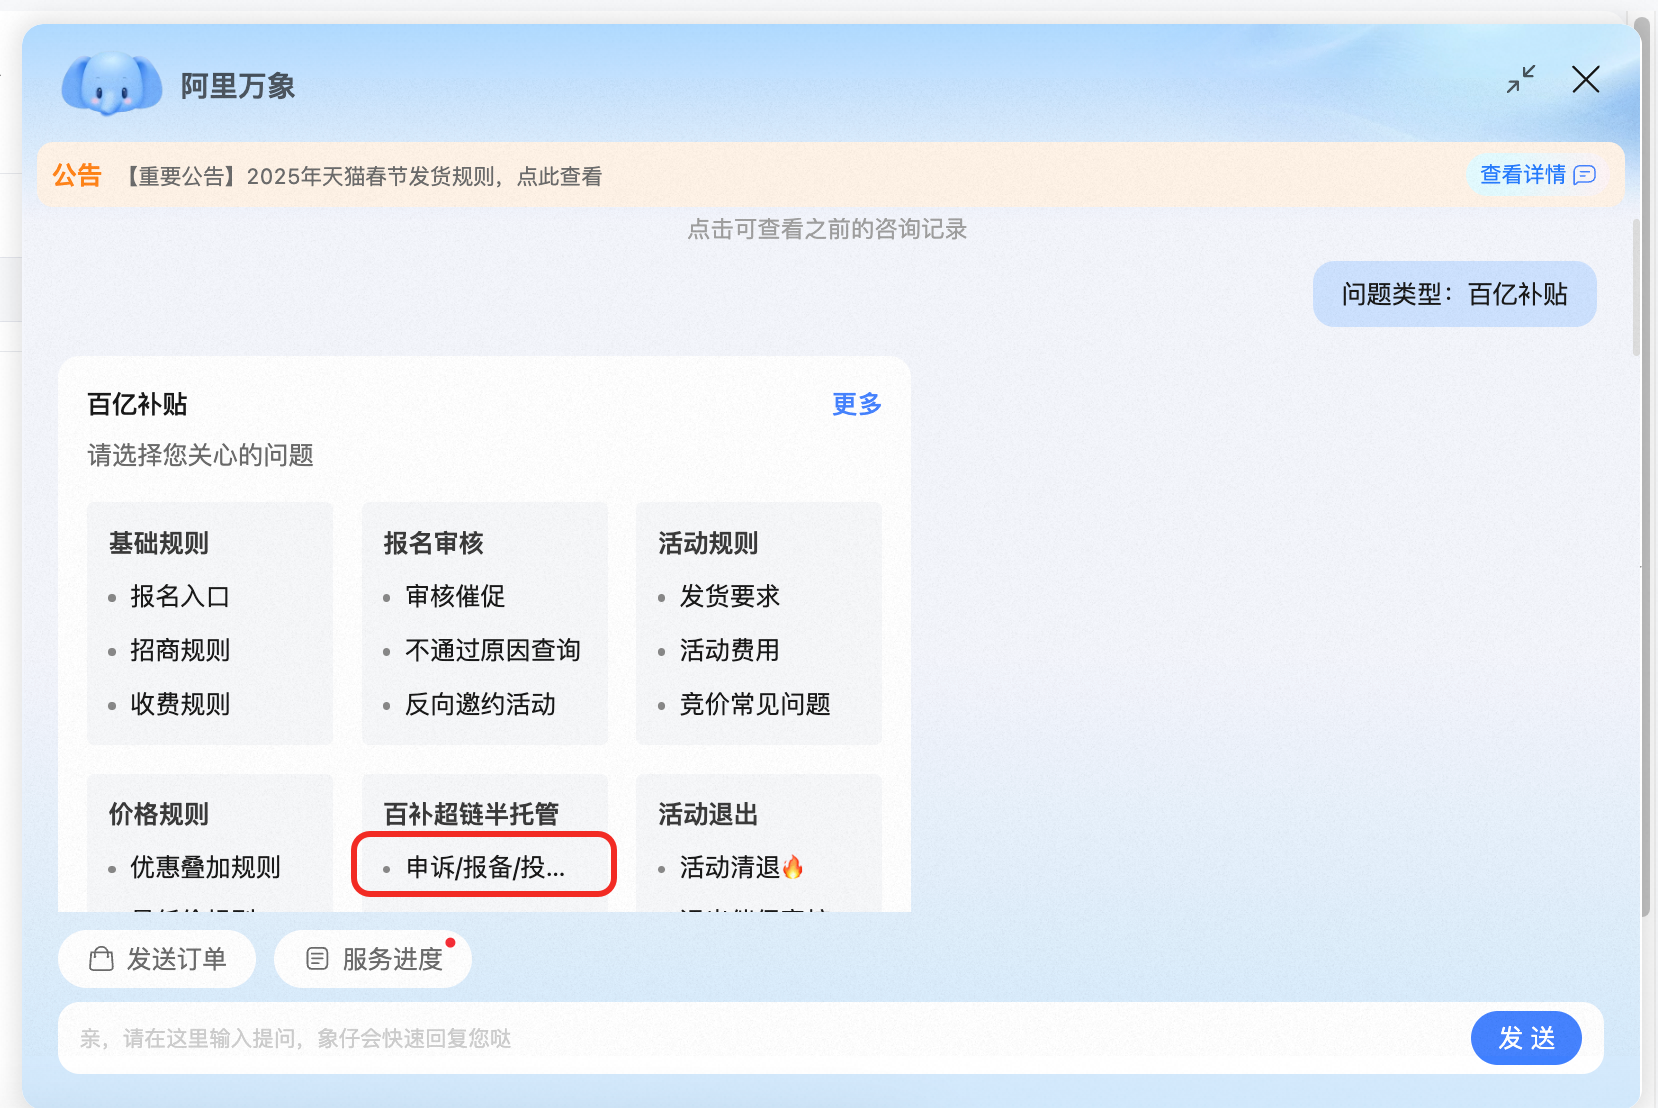The image size is (1658, 1108).
Task: Click the message bubble icon beside 查看详情
Action: click(x=1585, y=175)
